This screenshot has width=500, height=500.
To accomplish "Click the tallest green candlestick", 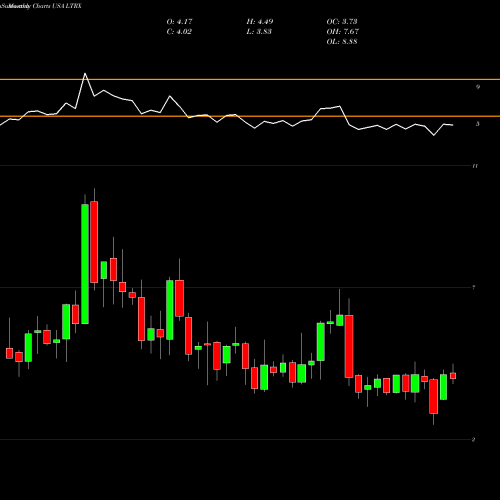I will tap(85, 264).
